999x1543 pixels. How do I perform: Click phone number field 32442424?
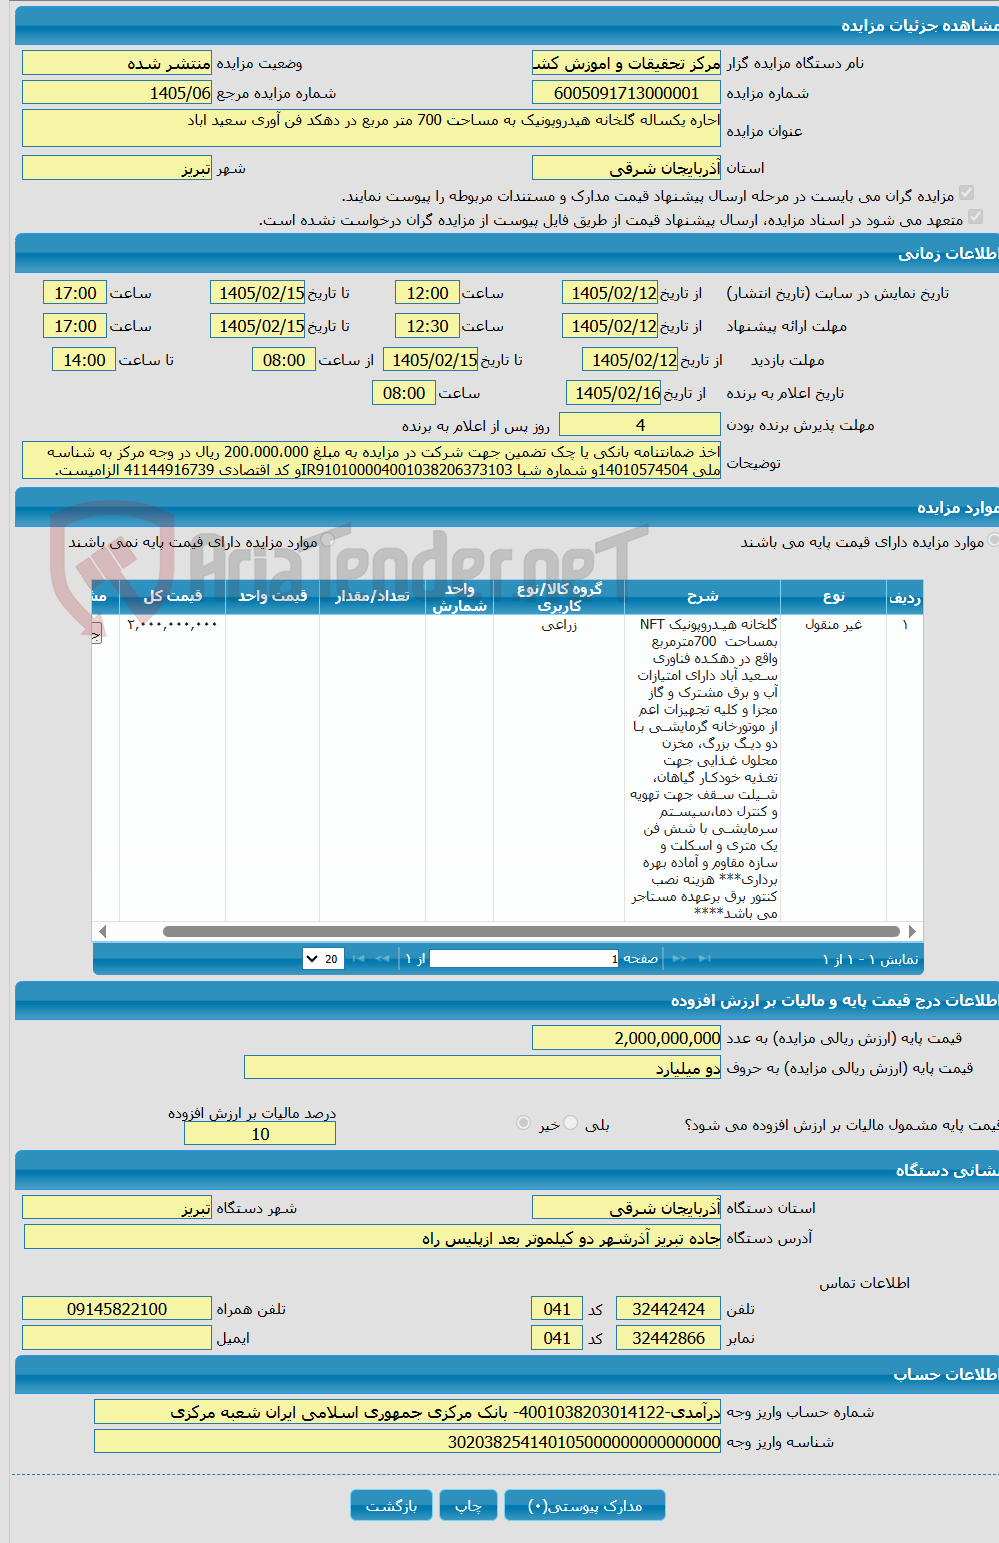coord(668,1309)
